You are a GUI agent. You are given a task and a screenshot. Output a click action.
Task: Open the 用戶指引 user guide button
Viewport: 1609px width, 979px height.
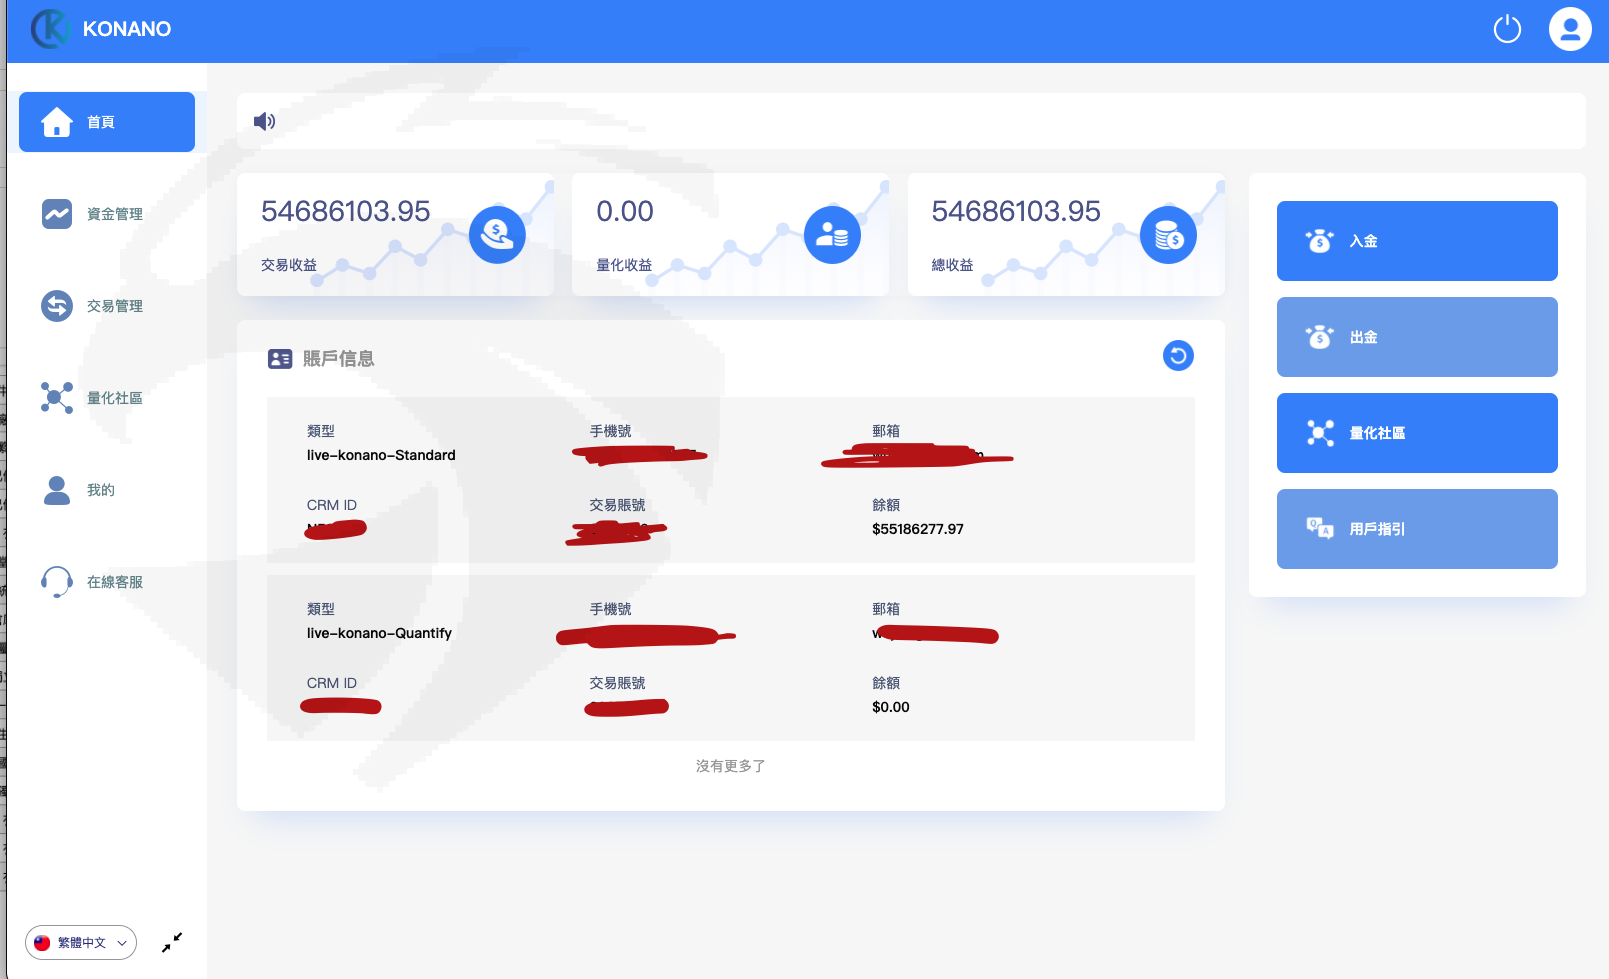point(1417,529)
